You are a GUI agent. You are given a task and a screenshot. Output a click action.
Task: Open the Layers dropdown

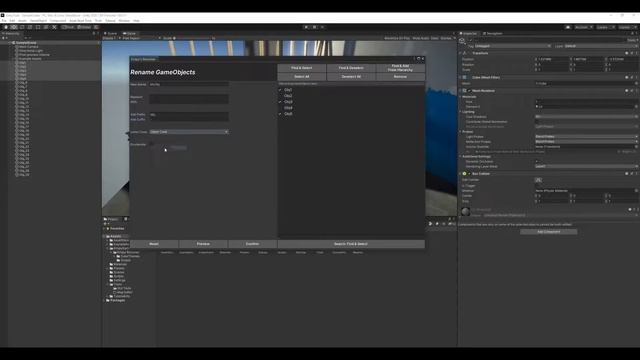coord(605,27)
